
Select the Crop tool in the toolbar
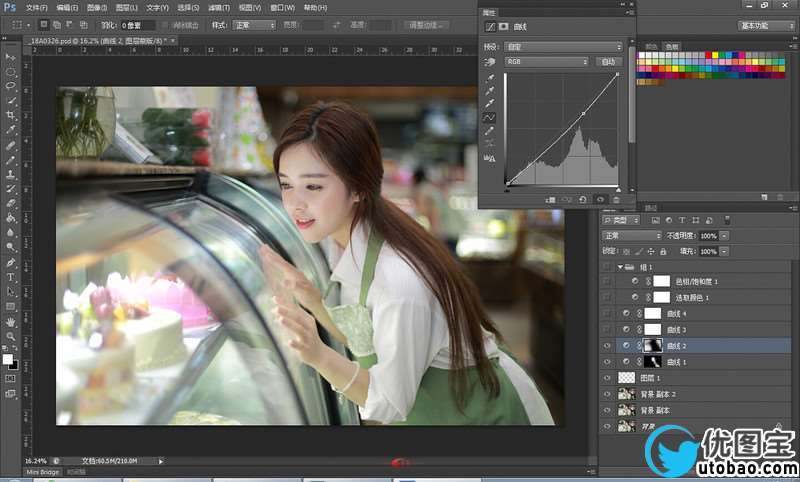tap(11, 115)
